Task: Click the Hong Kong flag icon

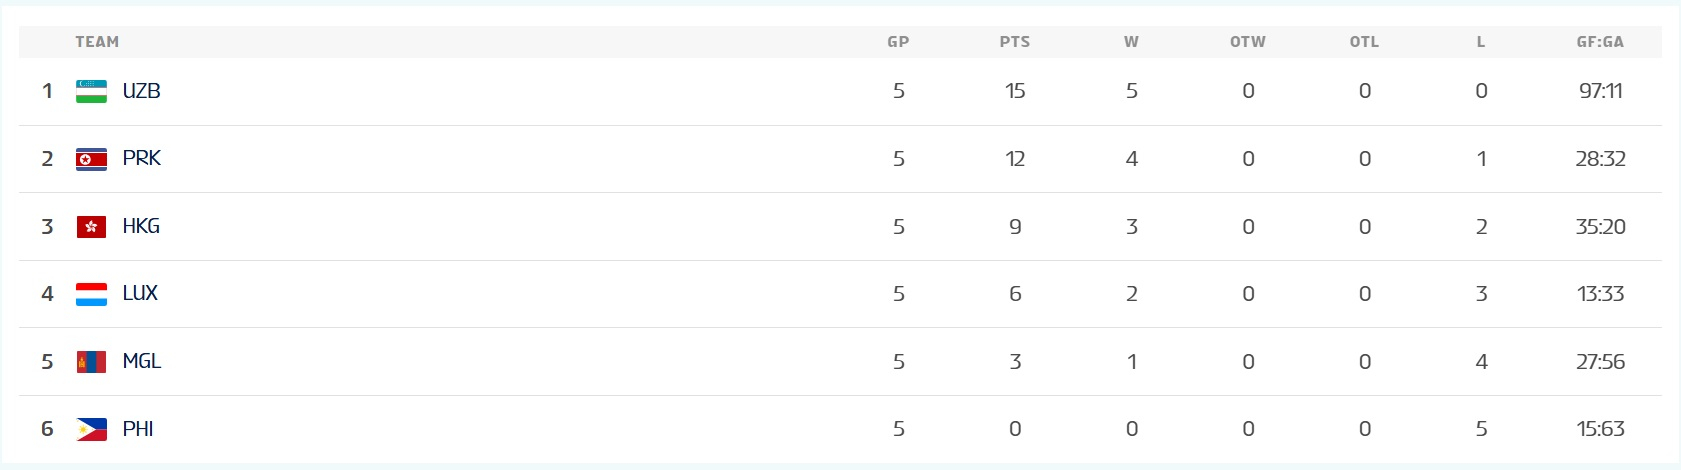Action: [x=91, y=227]
